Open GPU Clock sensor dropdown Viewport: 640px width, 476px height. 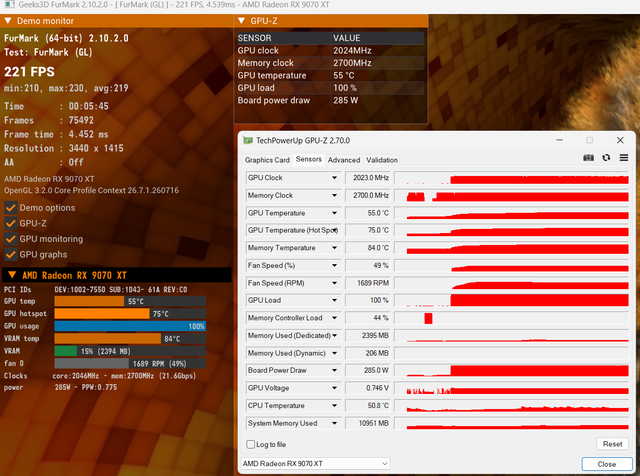coord(334,178)
